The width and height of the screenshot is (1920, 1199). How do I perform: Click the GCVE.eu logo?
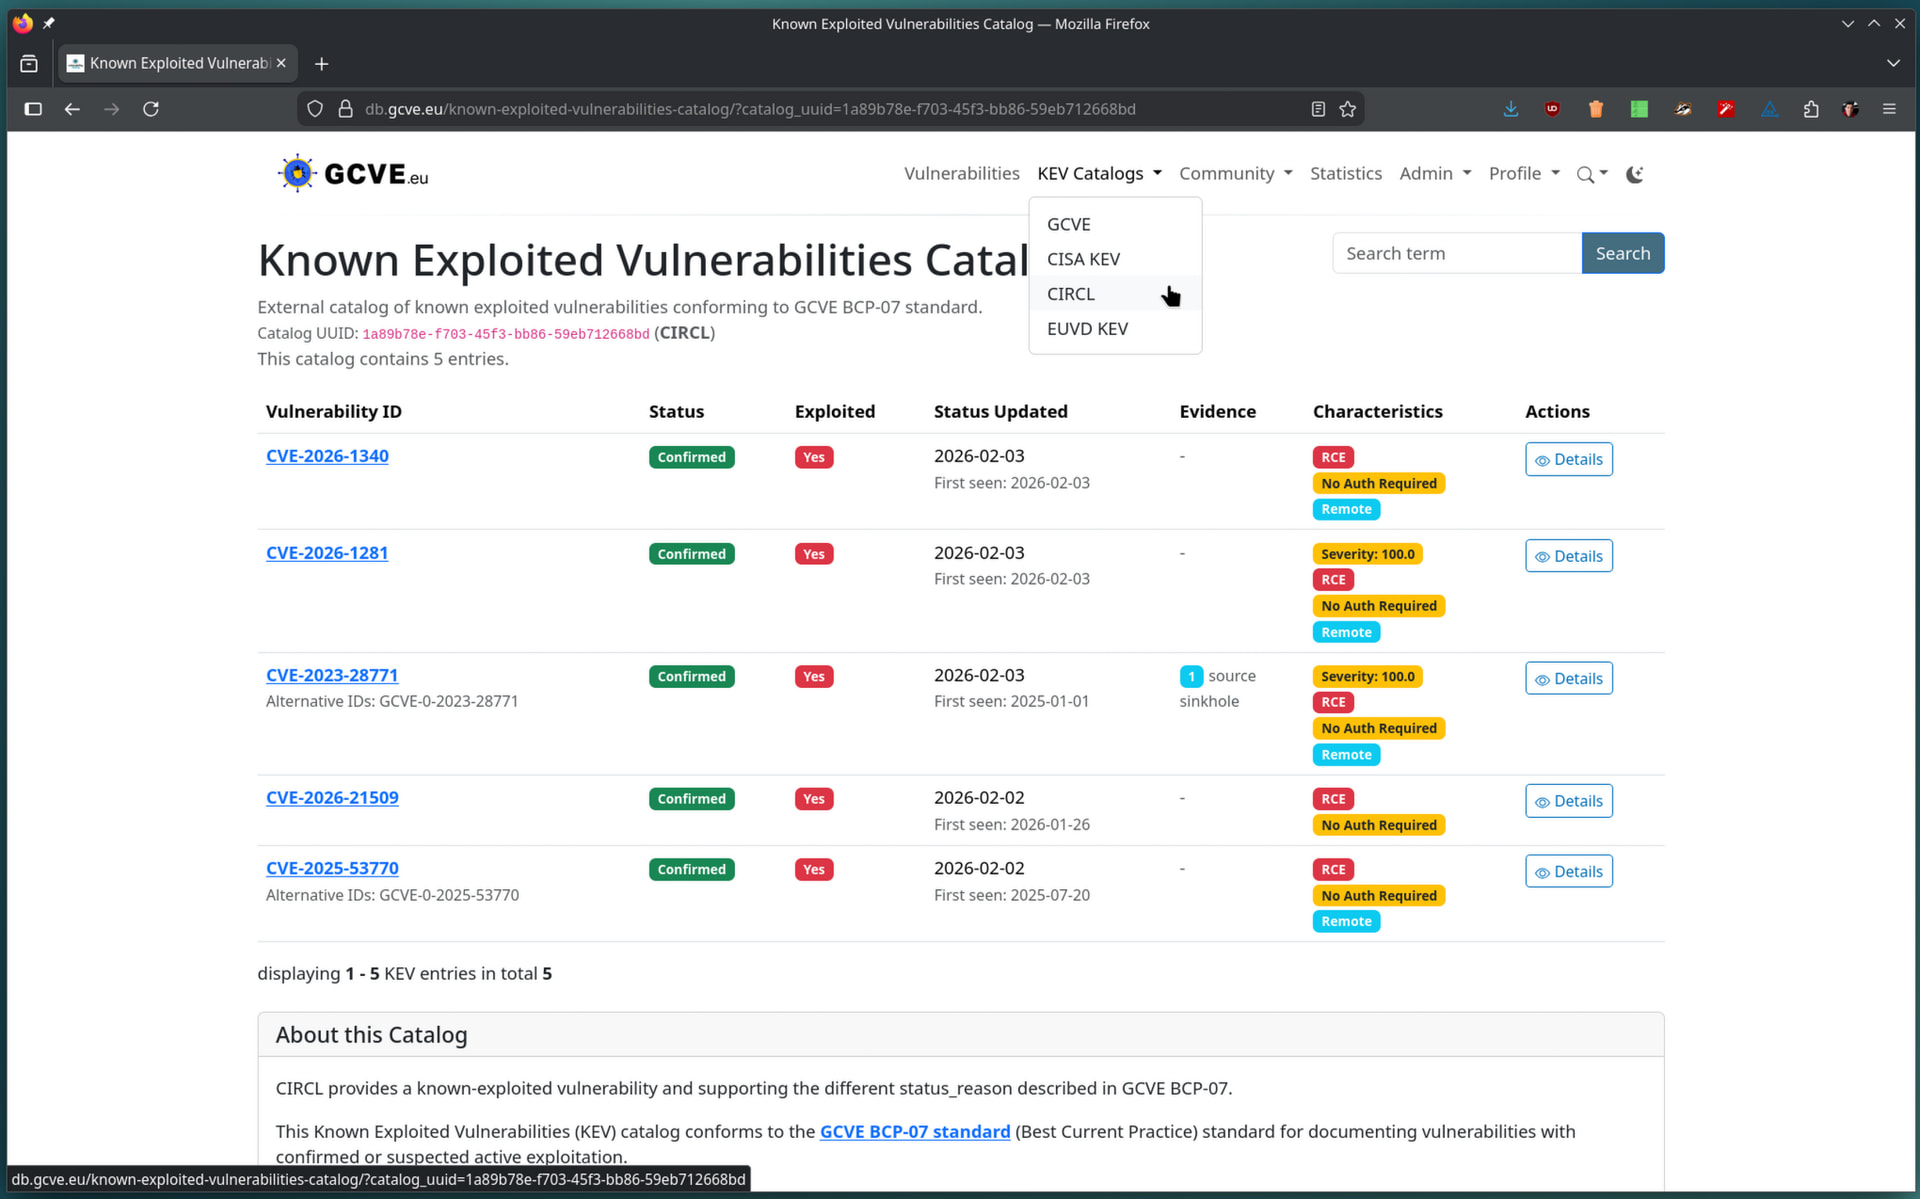pos(353,174)
